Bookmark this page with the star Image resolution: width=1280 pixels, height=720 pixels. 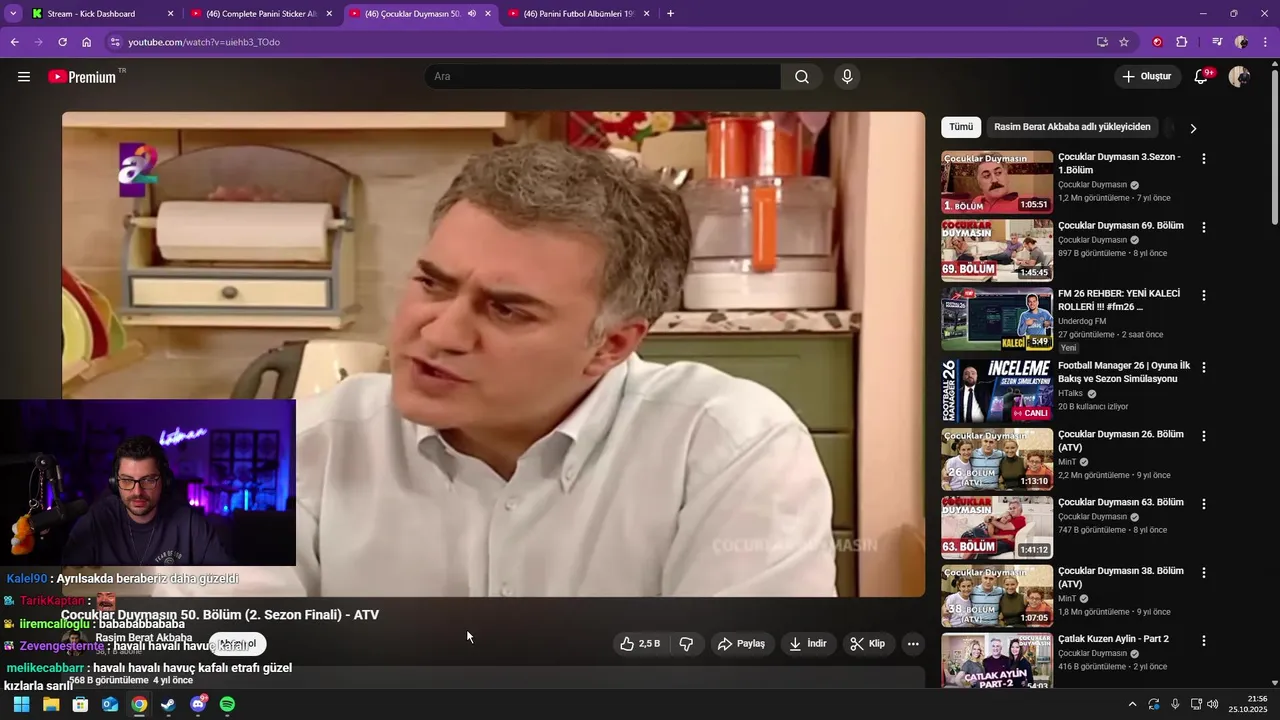click(1124, 42)
